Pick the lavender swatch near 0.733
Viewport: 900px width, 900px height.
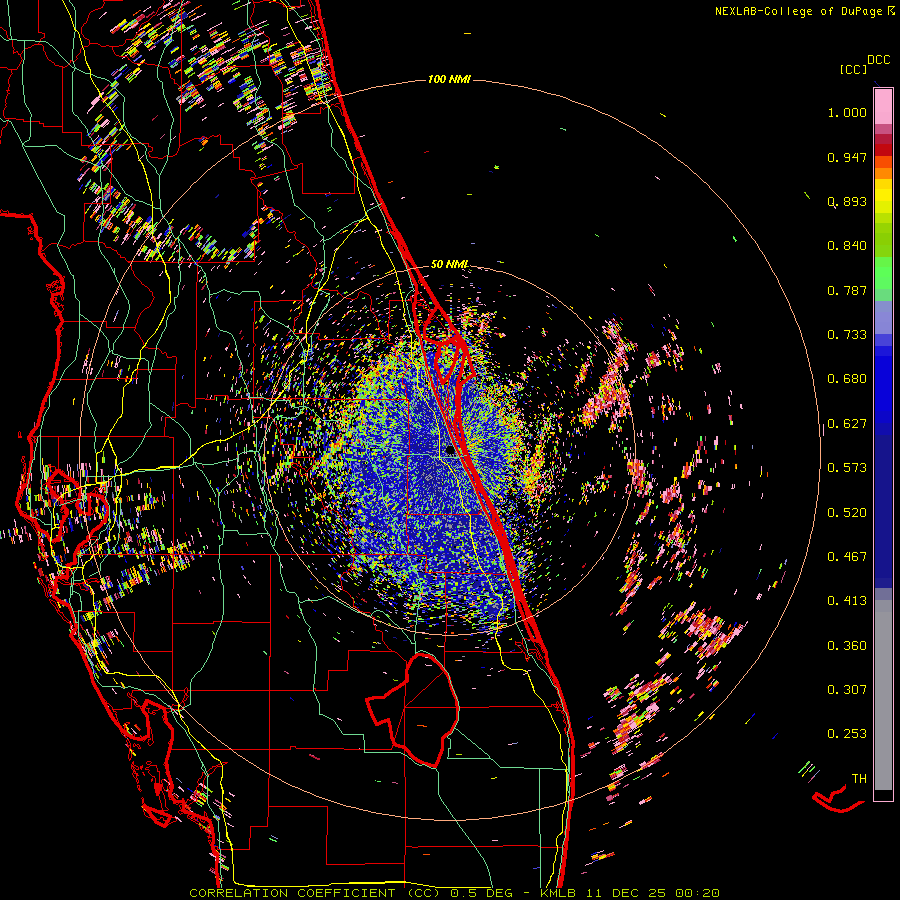coord(883,321)
